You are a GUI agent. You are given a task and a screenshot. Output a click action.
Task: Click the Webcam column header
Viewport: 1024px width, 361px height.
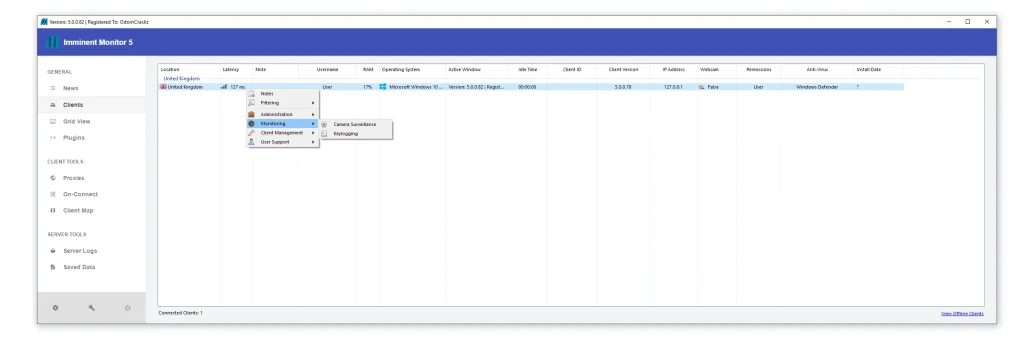[709, 69]
